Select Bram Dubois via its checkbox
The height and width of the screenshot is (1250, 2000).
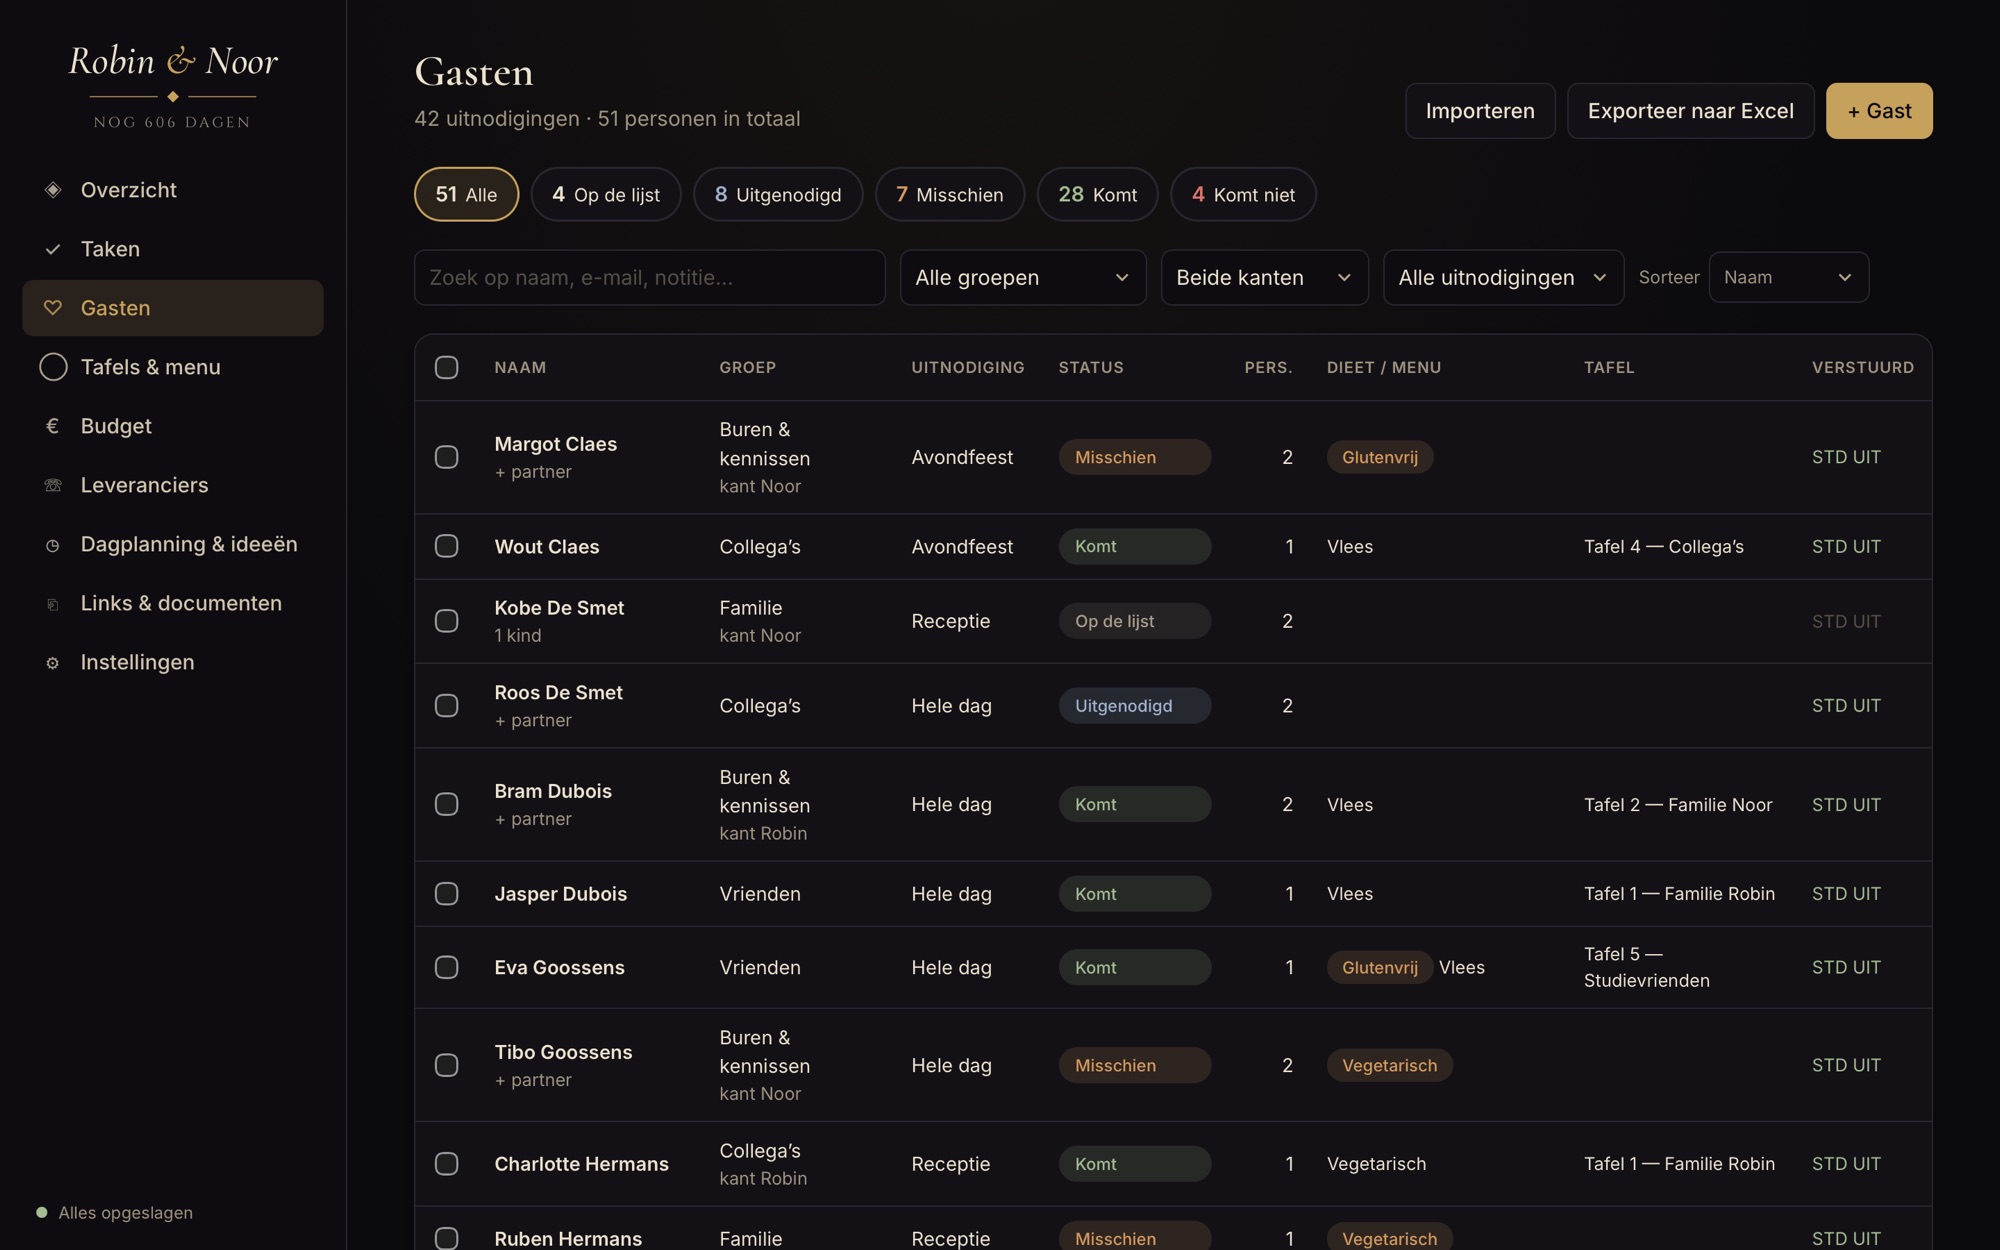(447, 804)
